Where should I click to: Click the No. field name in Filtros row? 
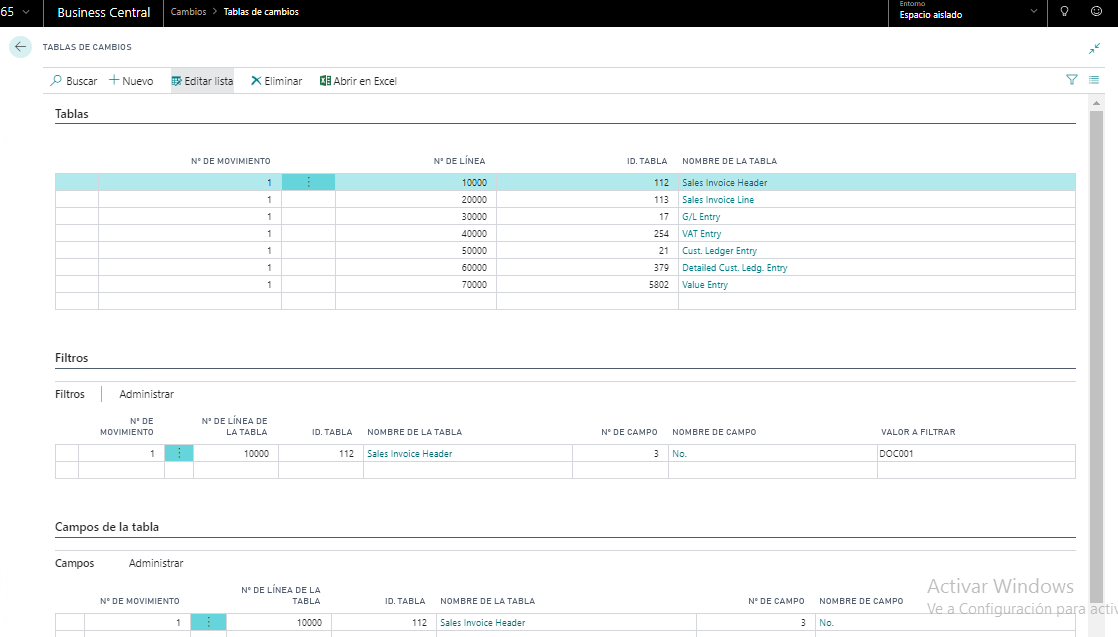(679, 454)
